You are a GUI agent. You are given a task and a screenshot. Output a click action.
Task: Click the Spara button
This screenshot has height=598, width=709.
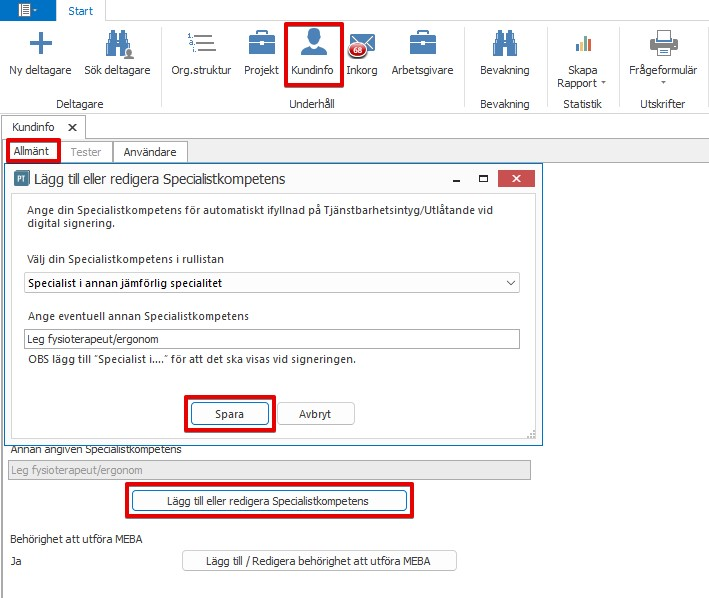tap(230, 414)
